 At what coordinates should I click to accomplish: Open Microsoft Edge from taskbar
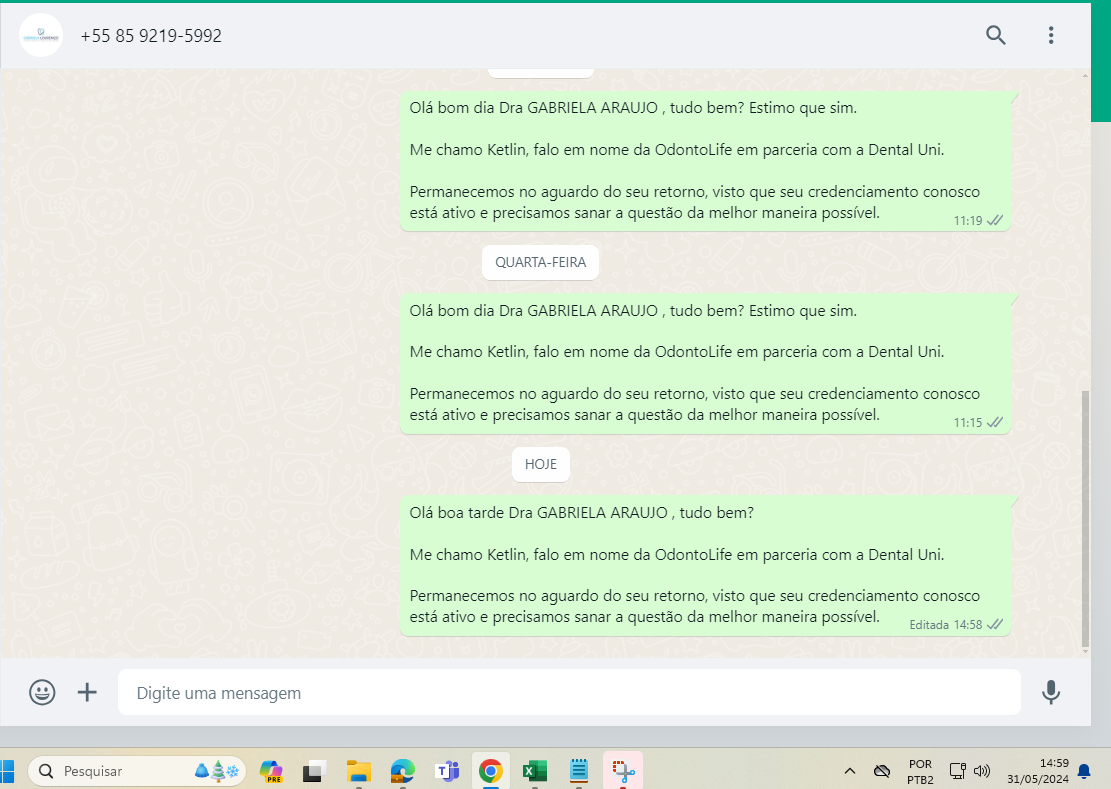[402, 771]
